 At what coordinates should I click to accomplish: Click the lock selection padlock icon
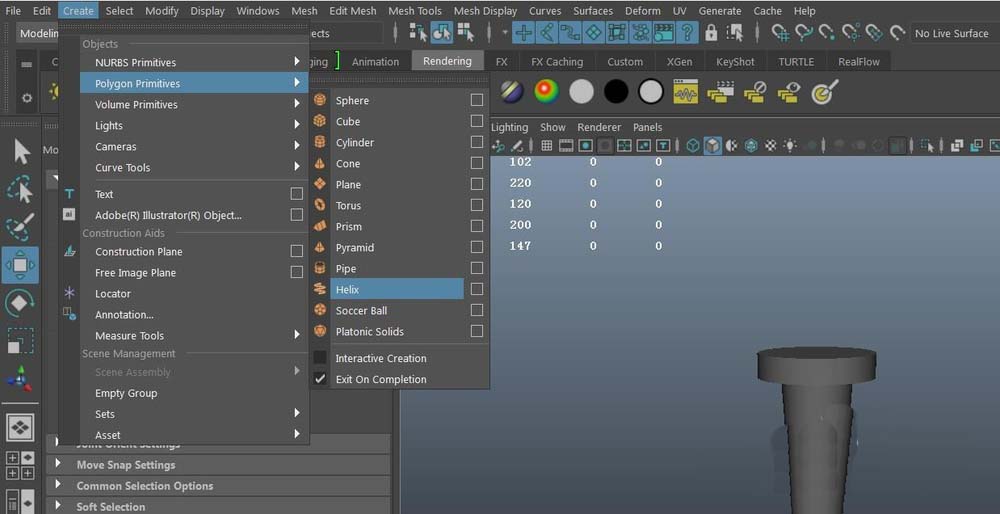tap(711, 33)
